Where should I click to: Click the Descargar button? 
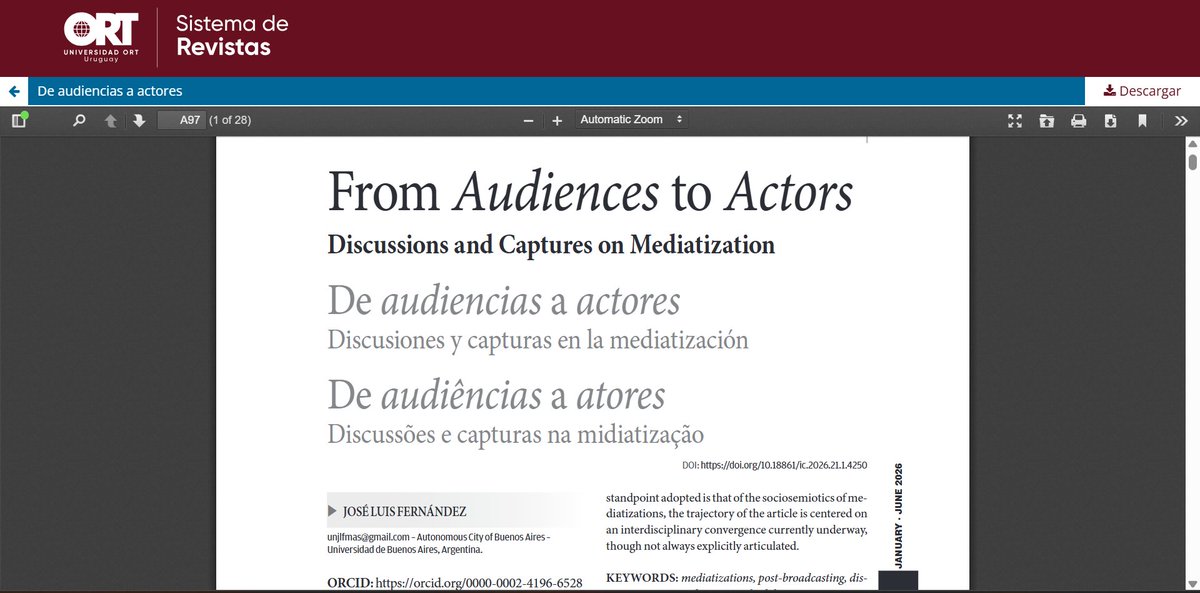tap(1142, 91)
